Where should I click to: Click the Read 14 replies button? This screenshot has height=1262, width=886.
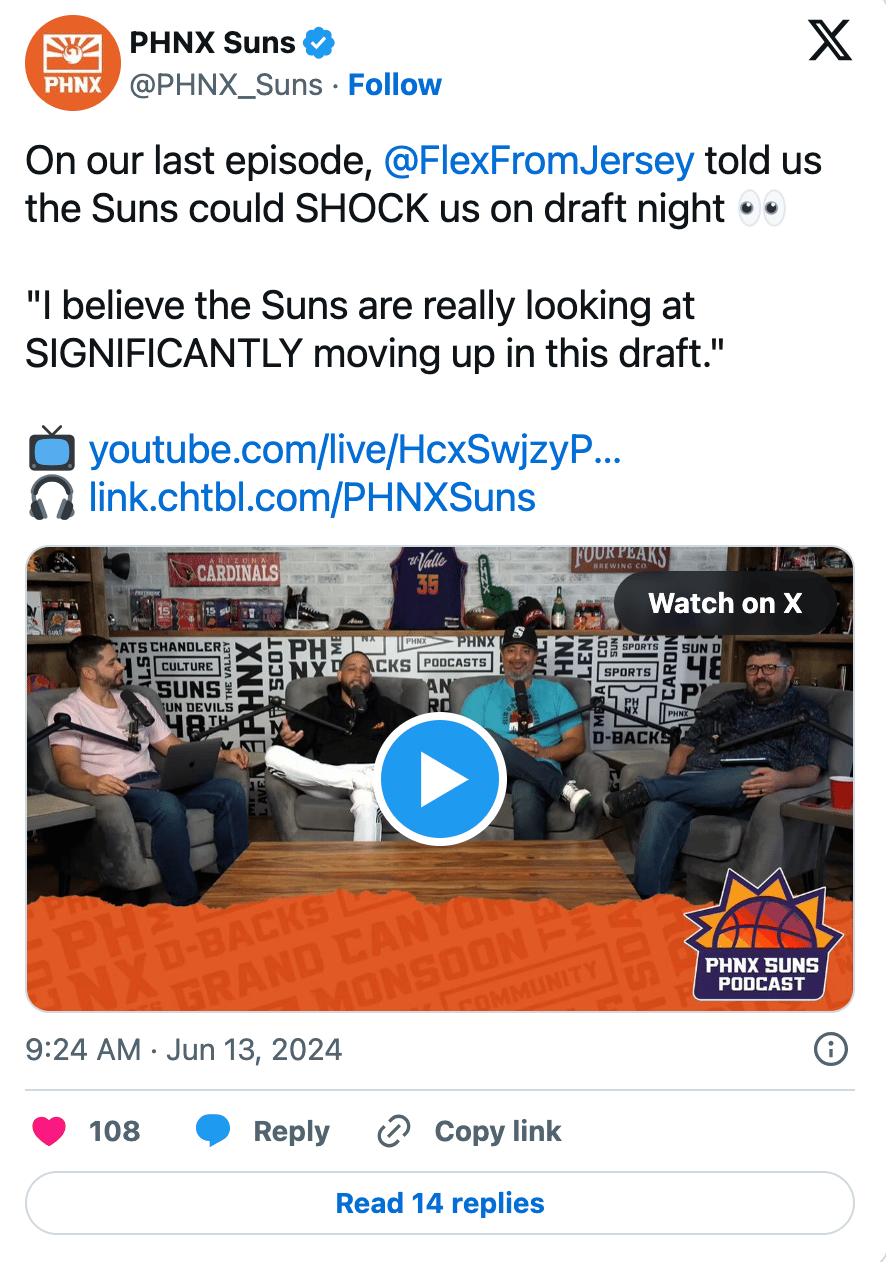pos(440,1203)
